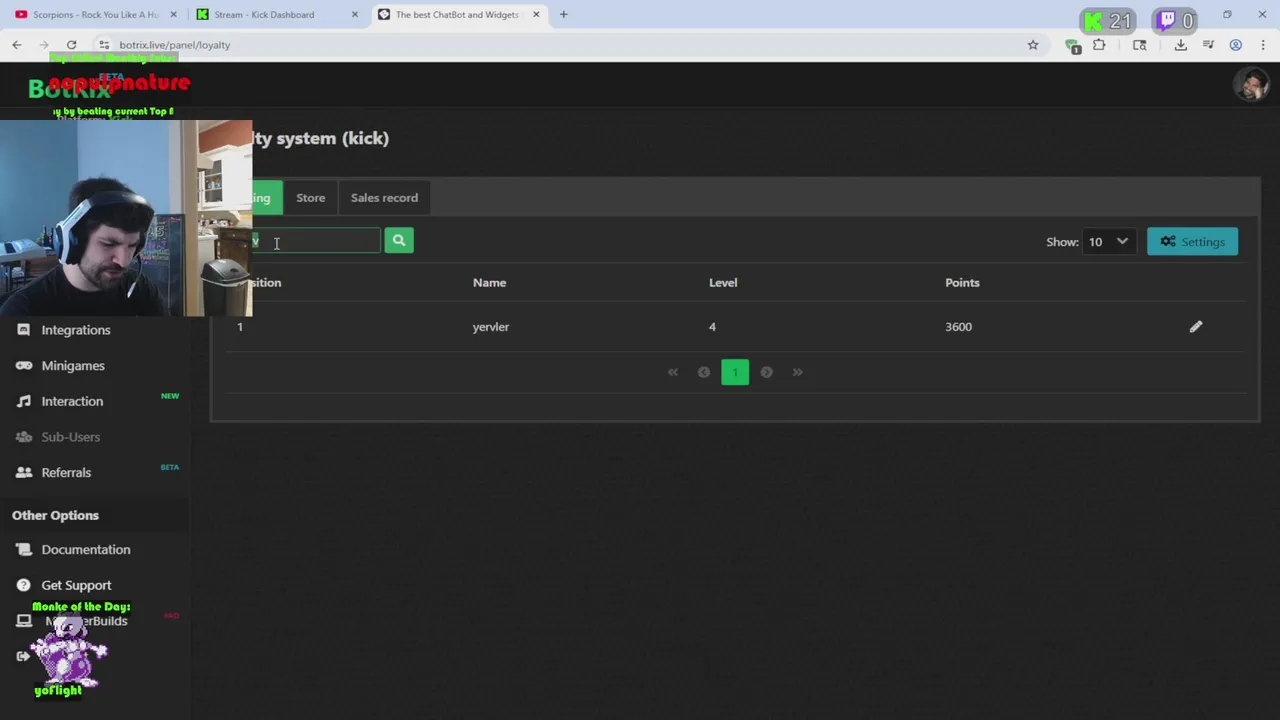This screenshot has height=720, width=1280.
Task: Go to Interaction in the sidebar
Action: 72,401
